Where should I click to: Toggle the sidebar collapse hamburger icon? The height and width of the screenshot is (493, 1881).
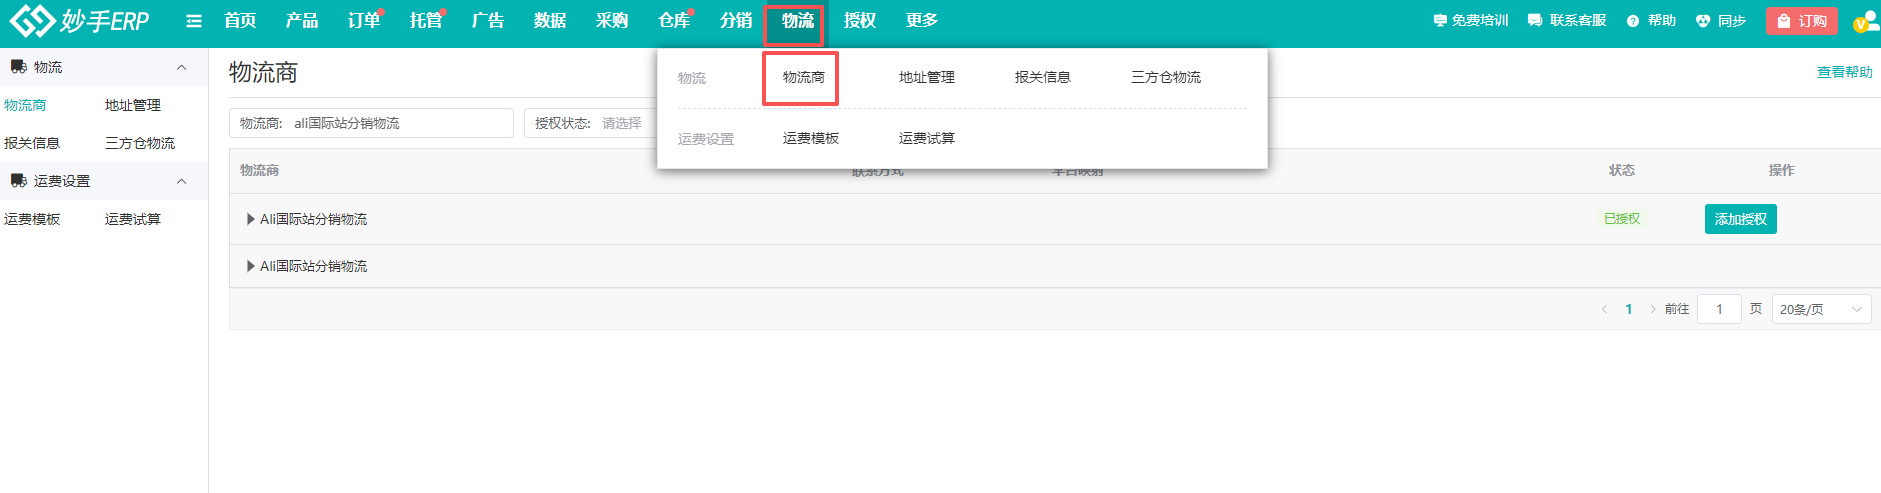coord(194,21)
